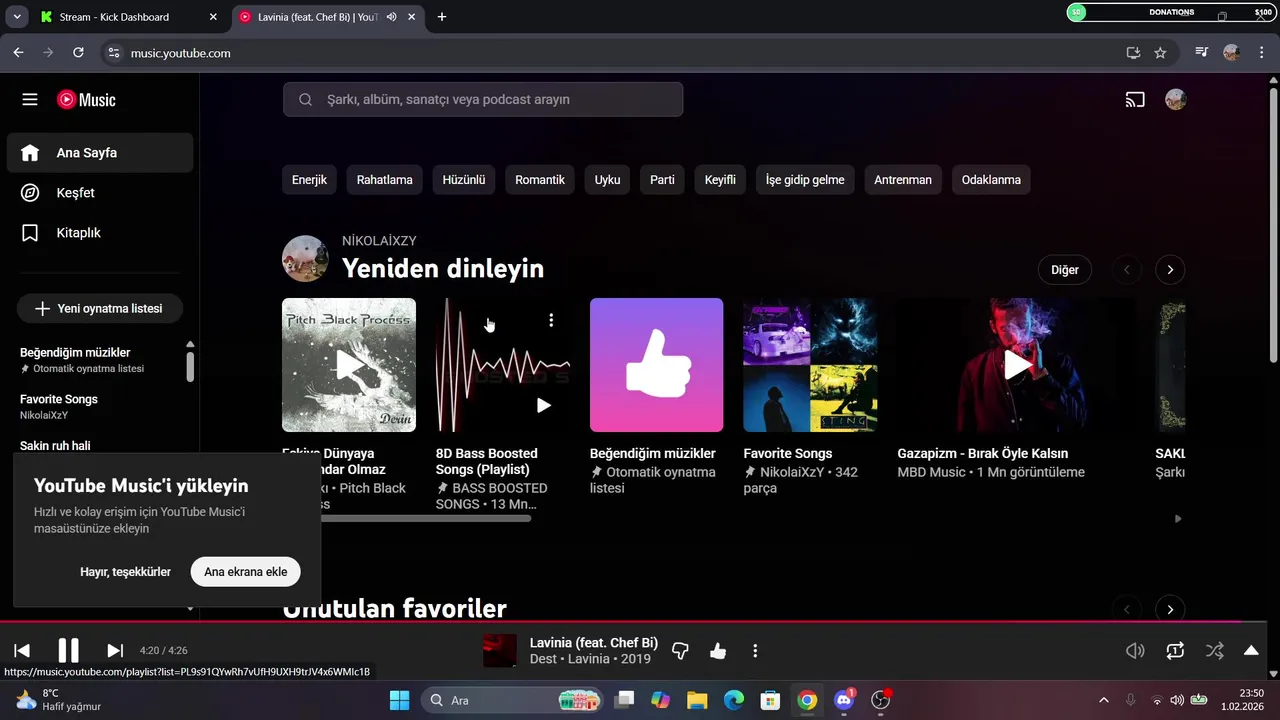This screenshot has height=720, width=1280.
Task: Open Lavinia album art in player bar
Action: click(500, 650)
